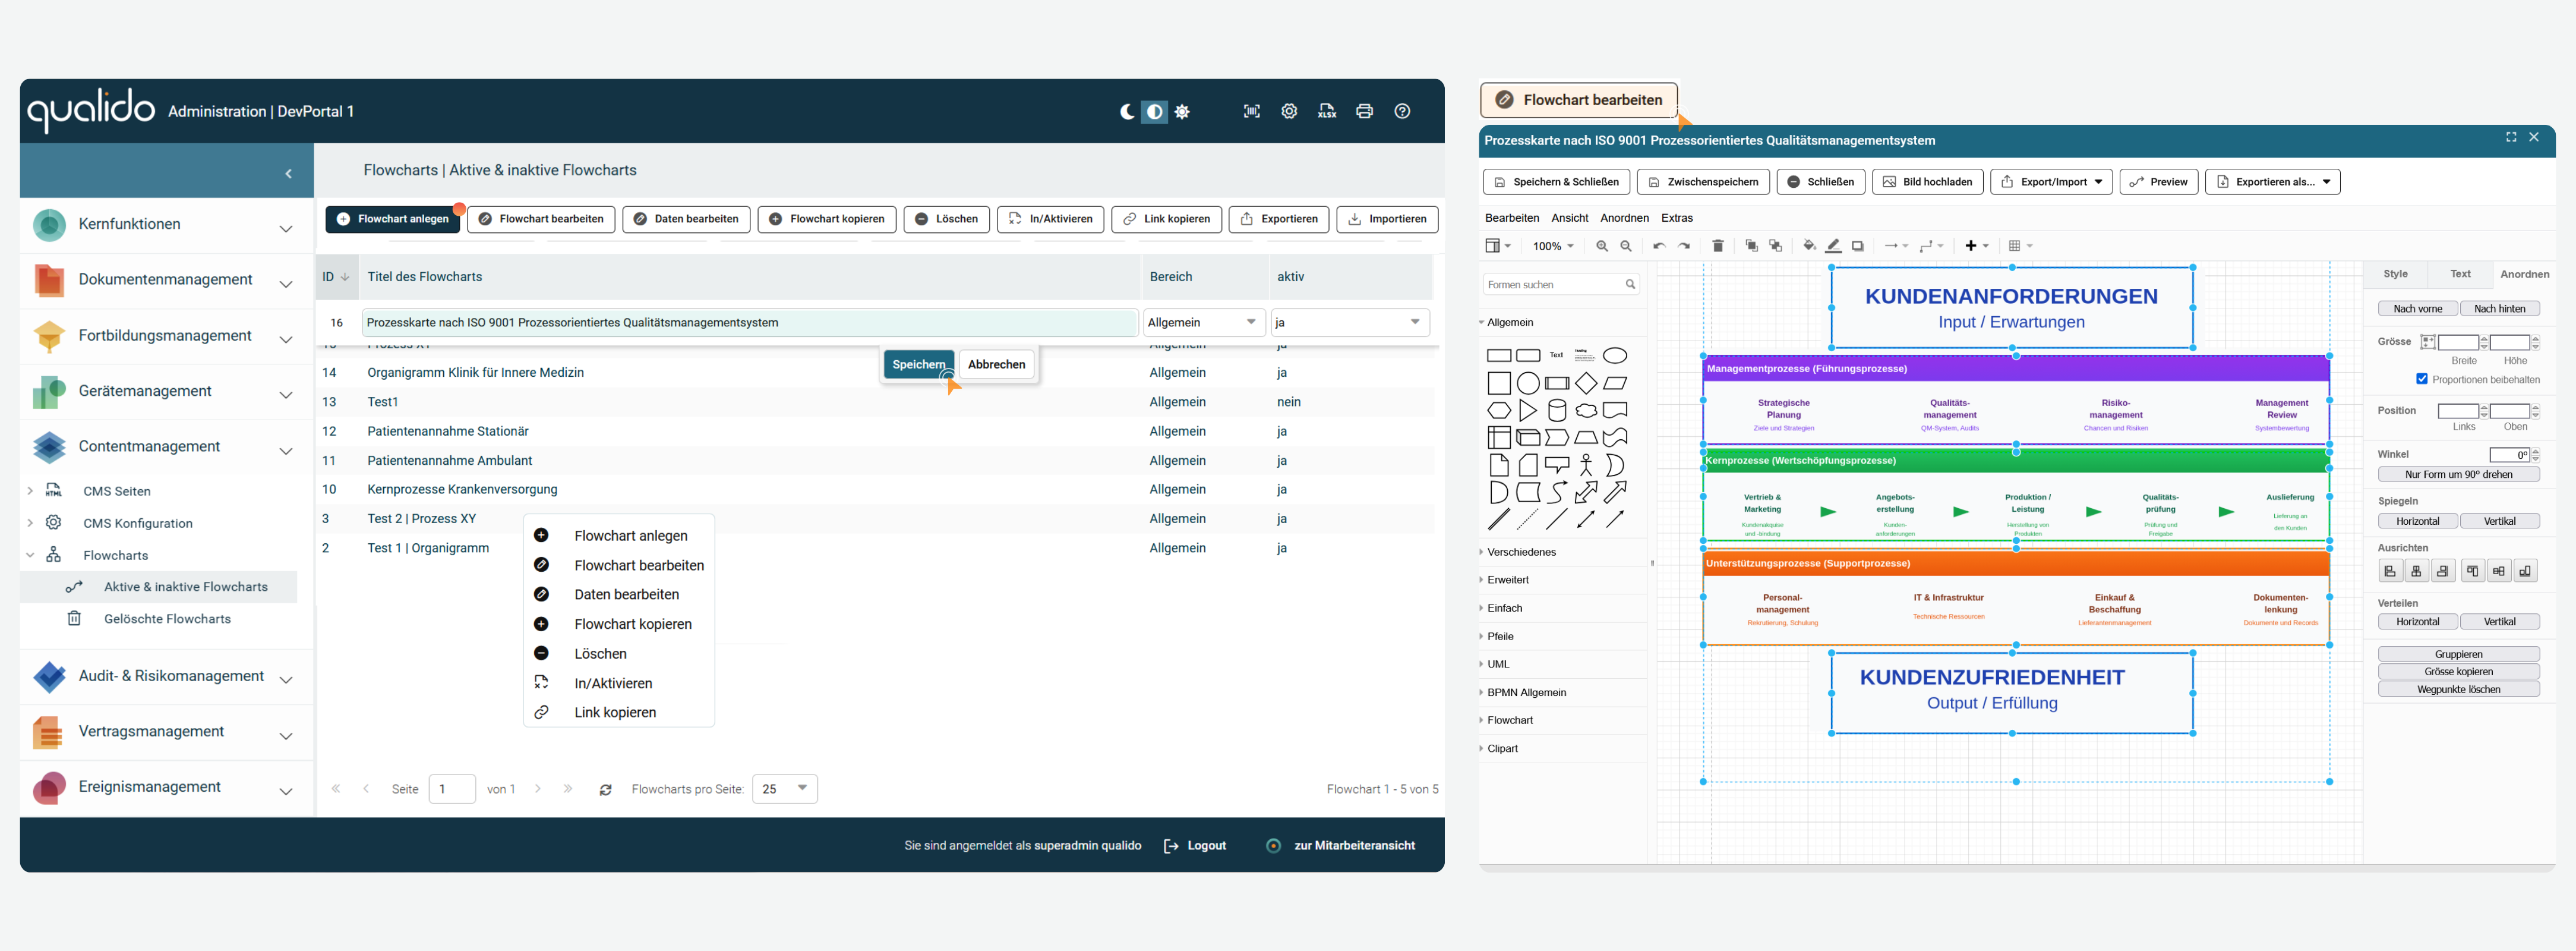Open the print dialog via printer icon
Viewport: 2576px width, 951px height.
pos(1364,111)
